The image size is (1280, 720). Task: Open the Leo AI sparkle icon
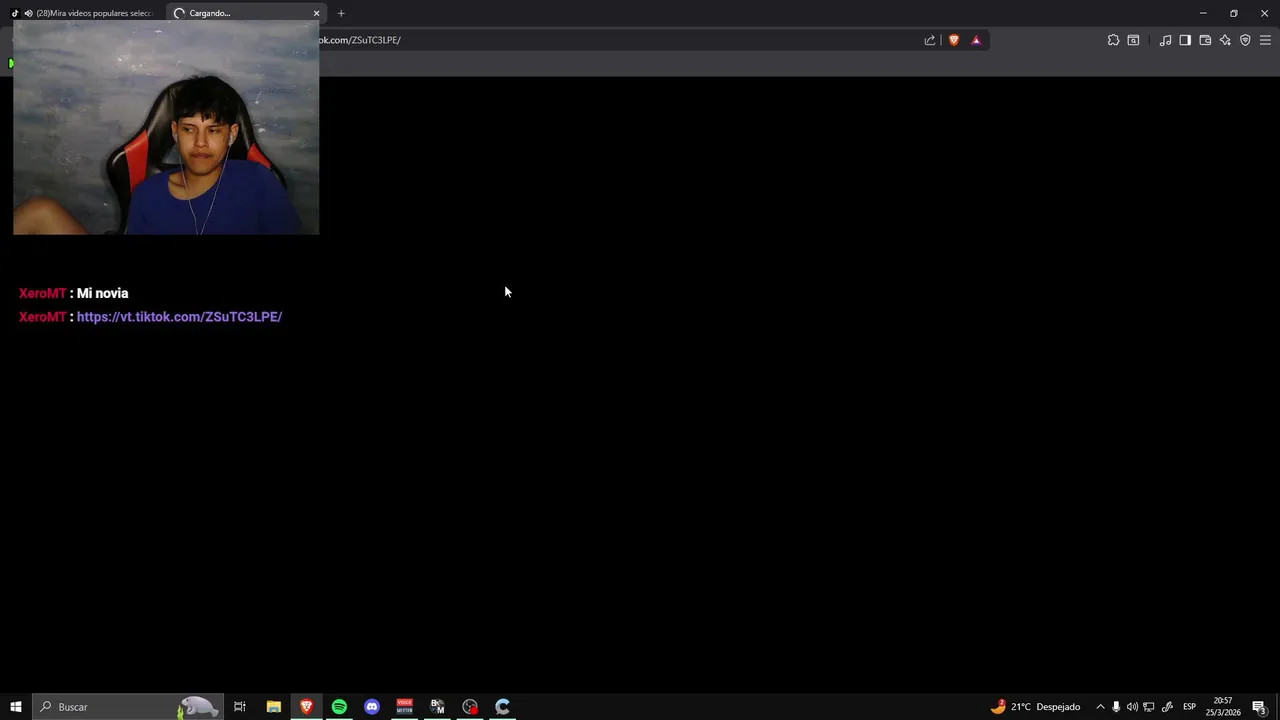click(x=1225, y=40)
